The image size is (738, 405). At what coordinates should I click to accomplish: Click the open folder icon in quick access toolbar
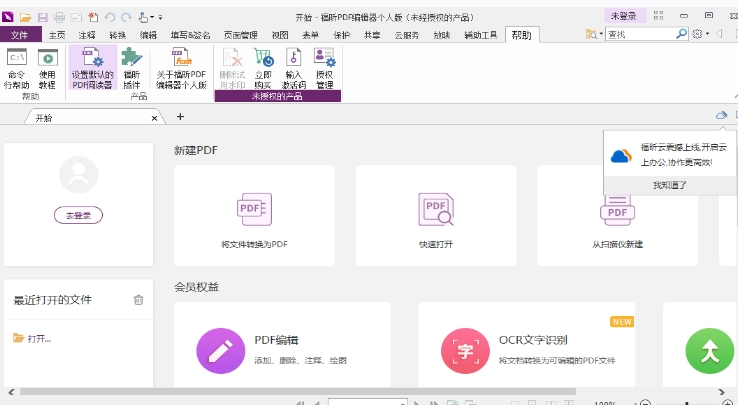pos(25,18)
